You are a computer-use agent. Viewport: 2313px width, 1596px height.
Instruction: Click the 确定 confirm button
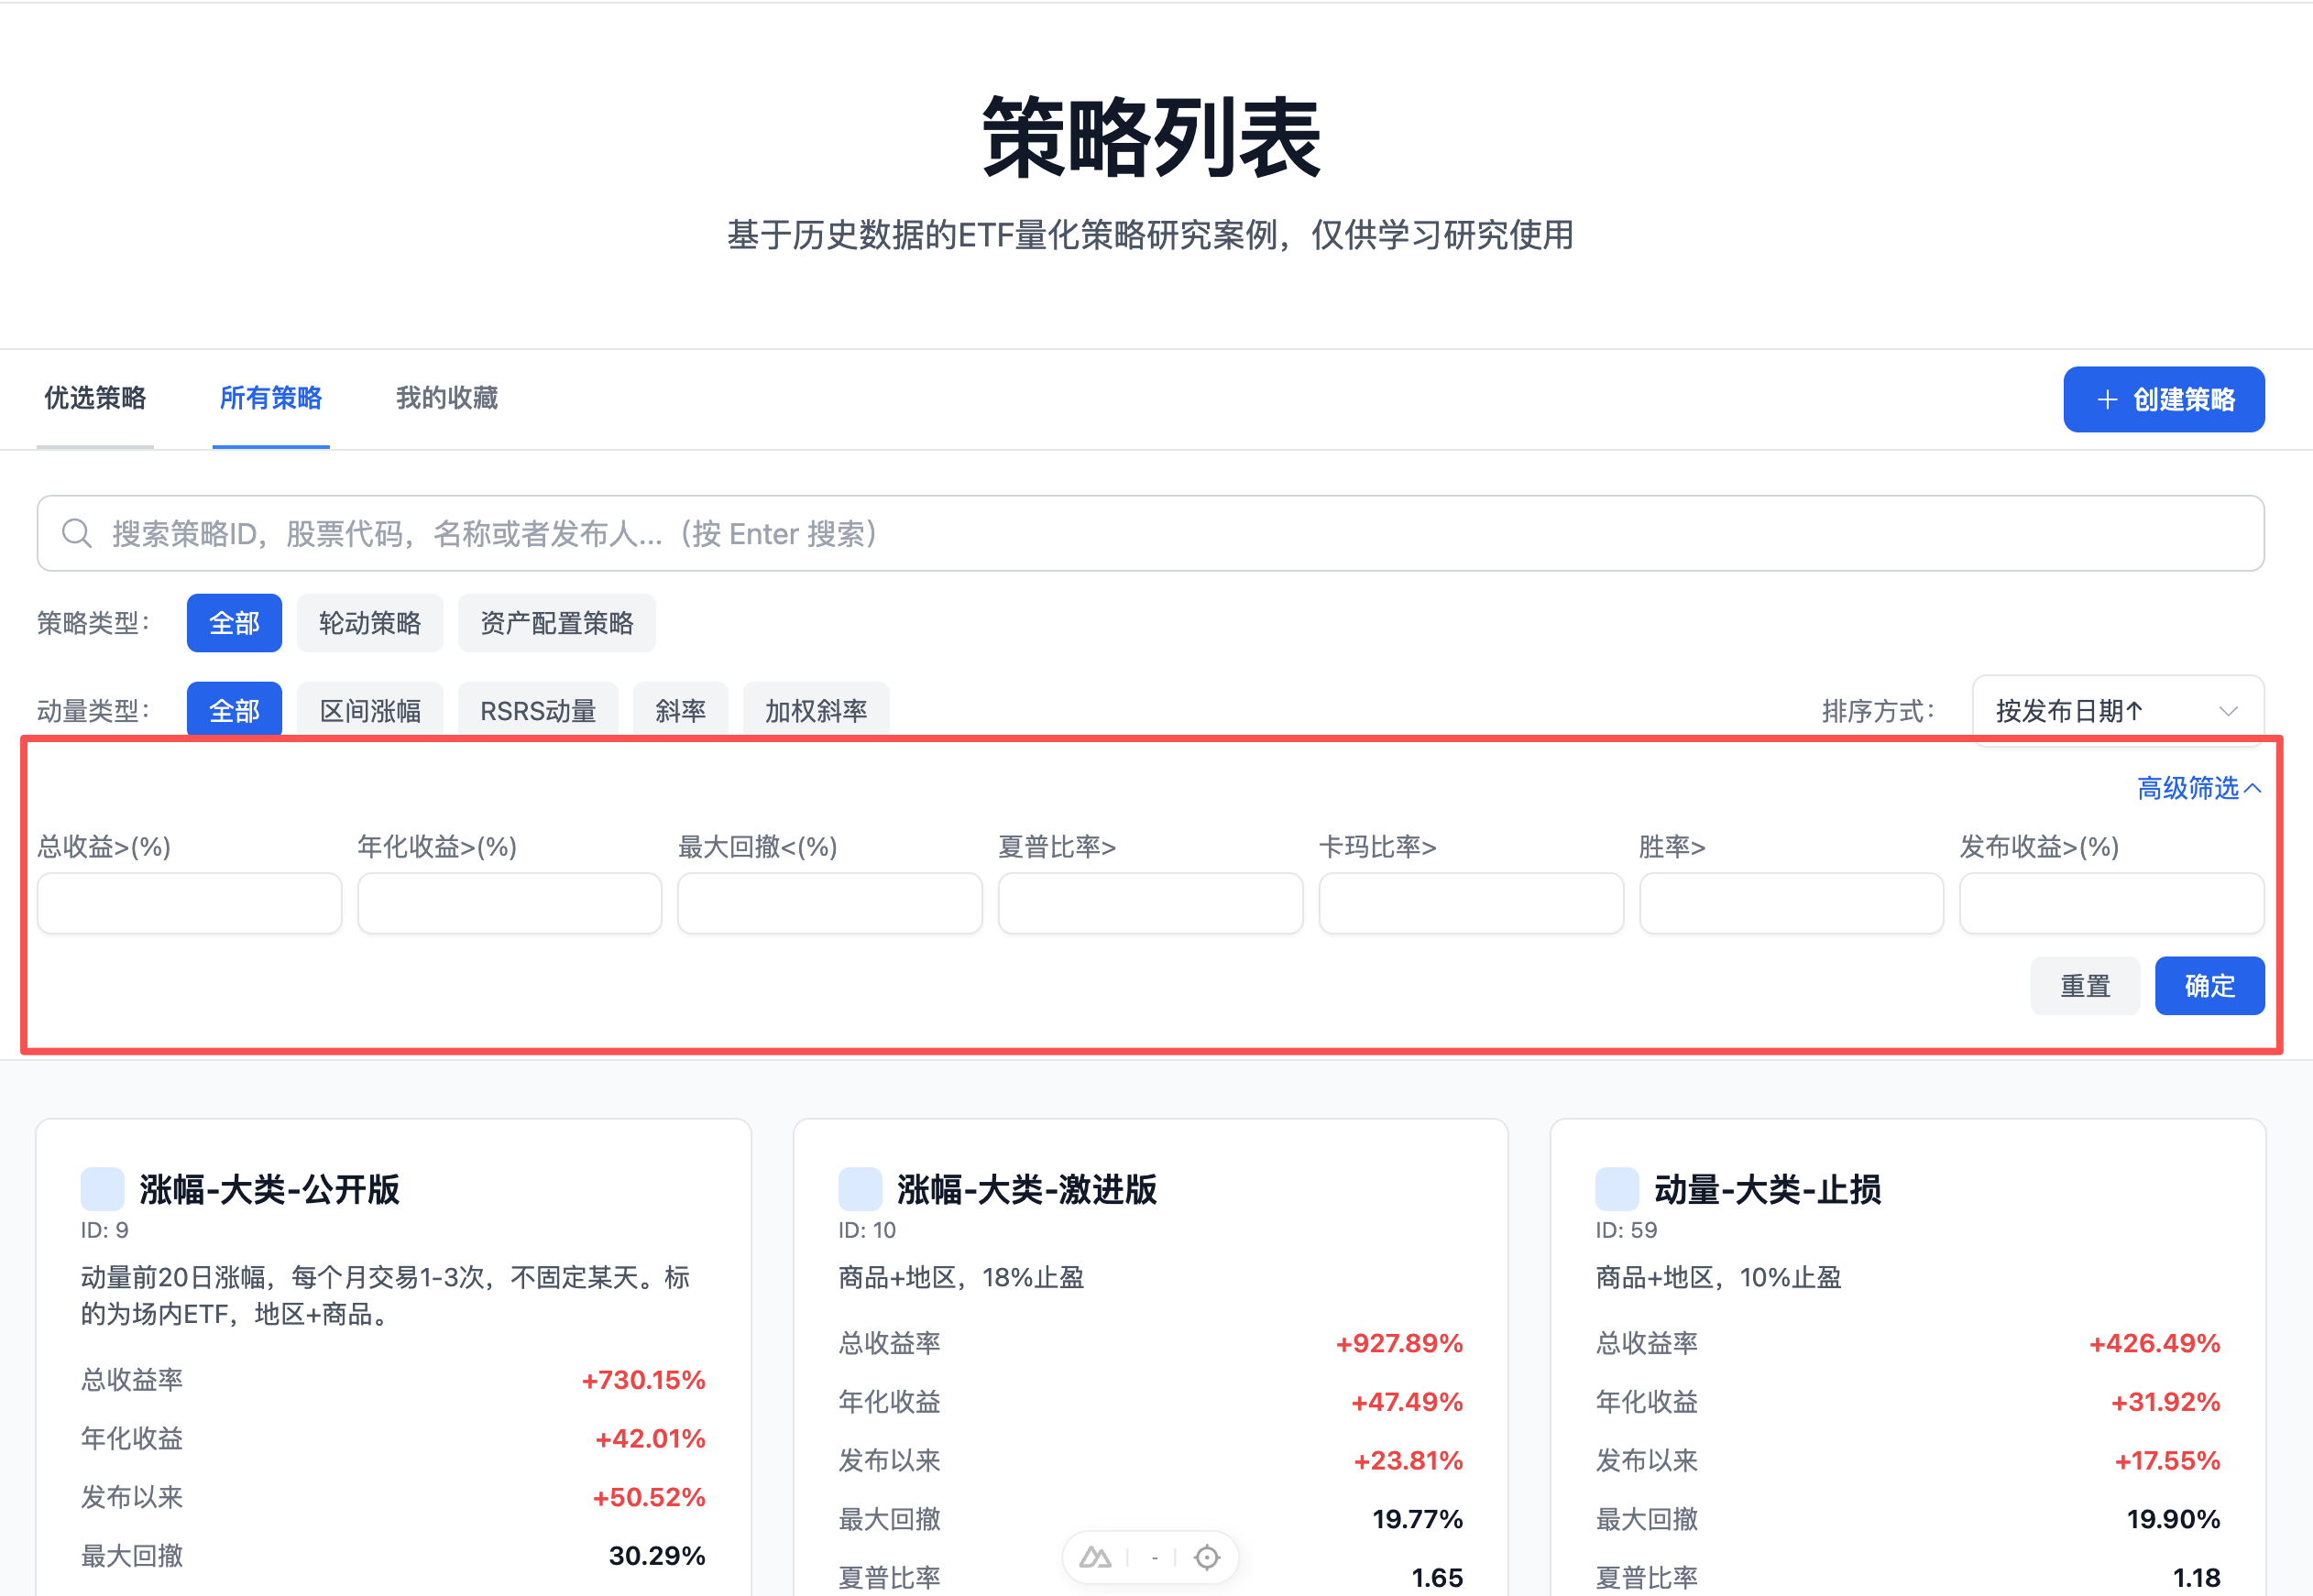coord(2210,985)
